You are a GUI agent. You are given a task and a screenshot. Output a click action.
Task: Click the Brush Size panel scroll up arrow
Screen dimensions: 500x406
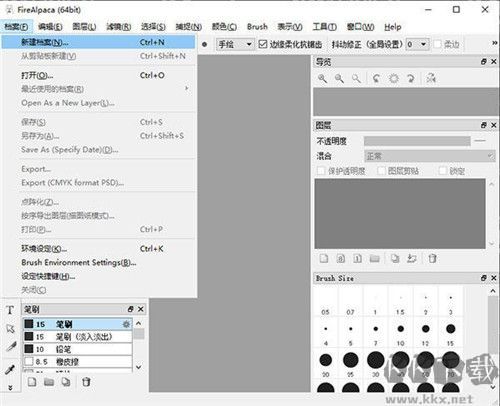(493, 291)
